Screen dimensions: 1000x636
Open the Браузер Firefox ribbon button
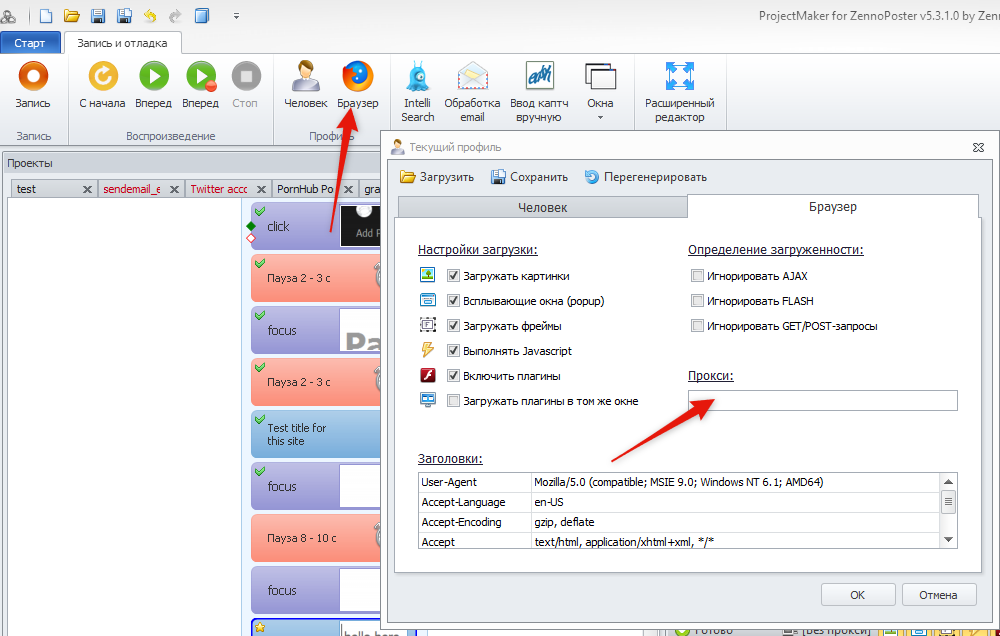(x=358, y=85)
